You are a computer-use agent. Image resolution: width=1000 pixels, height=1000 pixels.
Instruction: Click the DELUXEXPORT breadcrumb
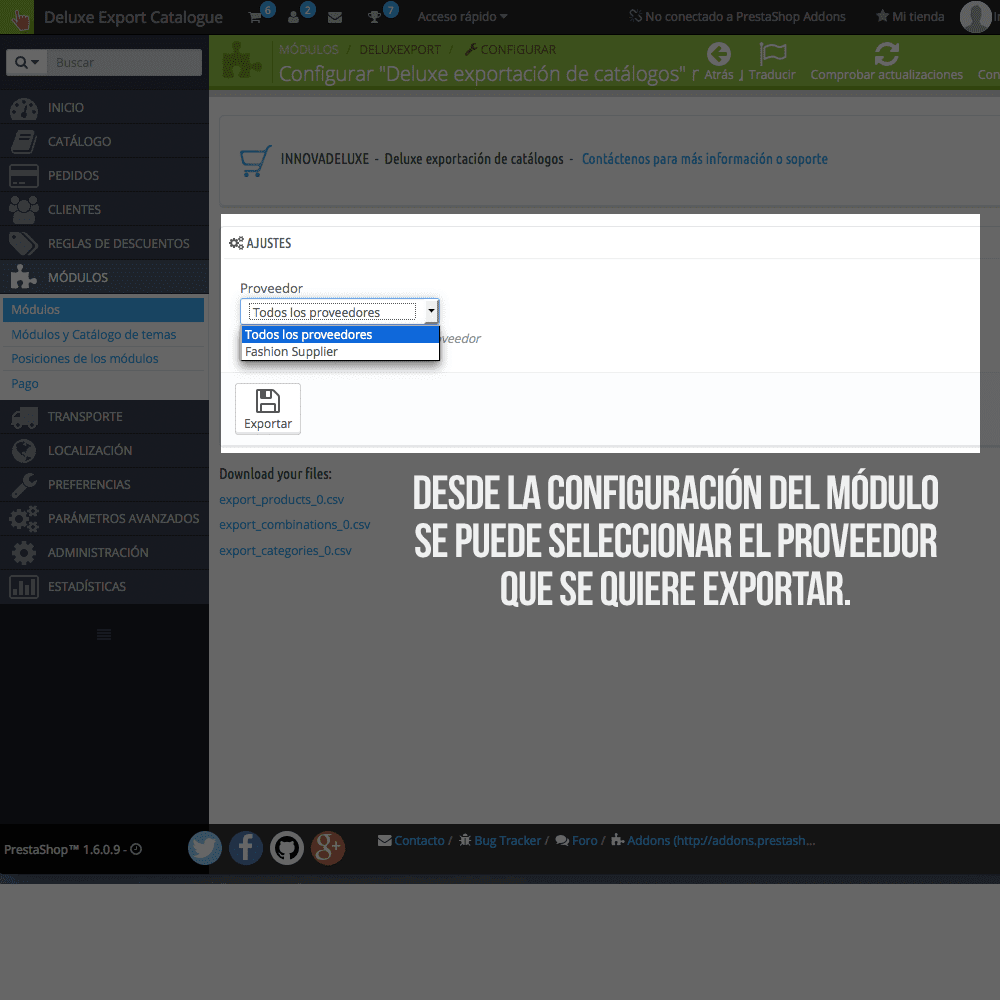click(x=400, y=49)
